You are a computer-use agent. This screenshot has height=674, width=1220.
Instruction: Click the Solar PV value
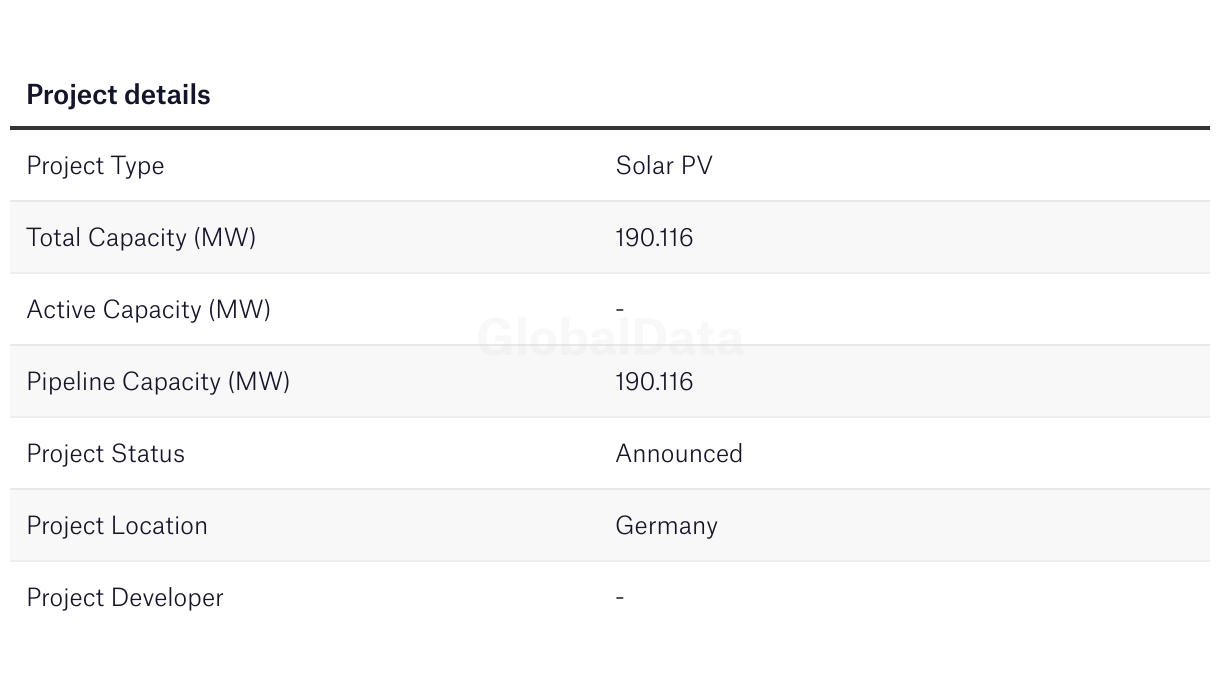coord(664,165)
